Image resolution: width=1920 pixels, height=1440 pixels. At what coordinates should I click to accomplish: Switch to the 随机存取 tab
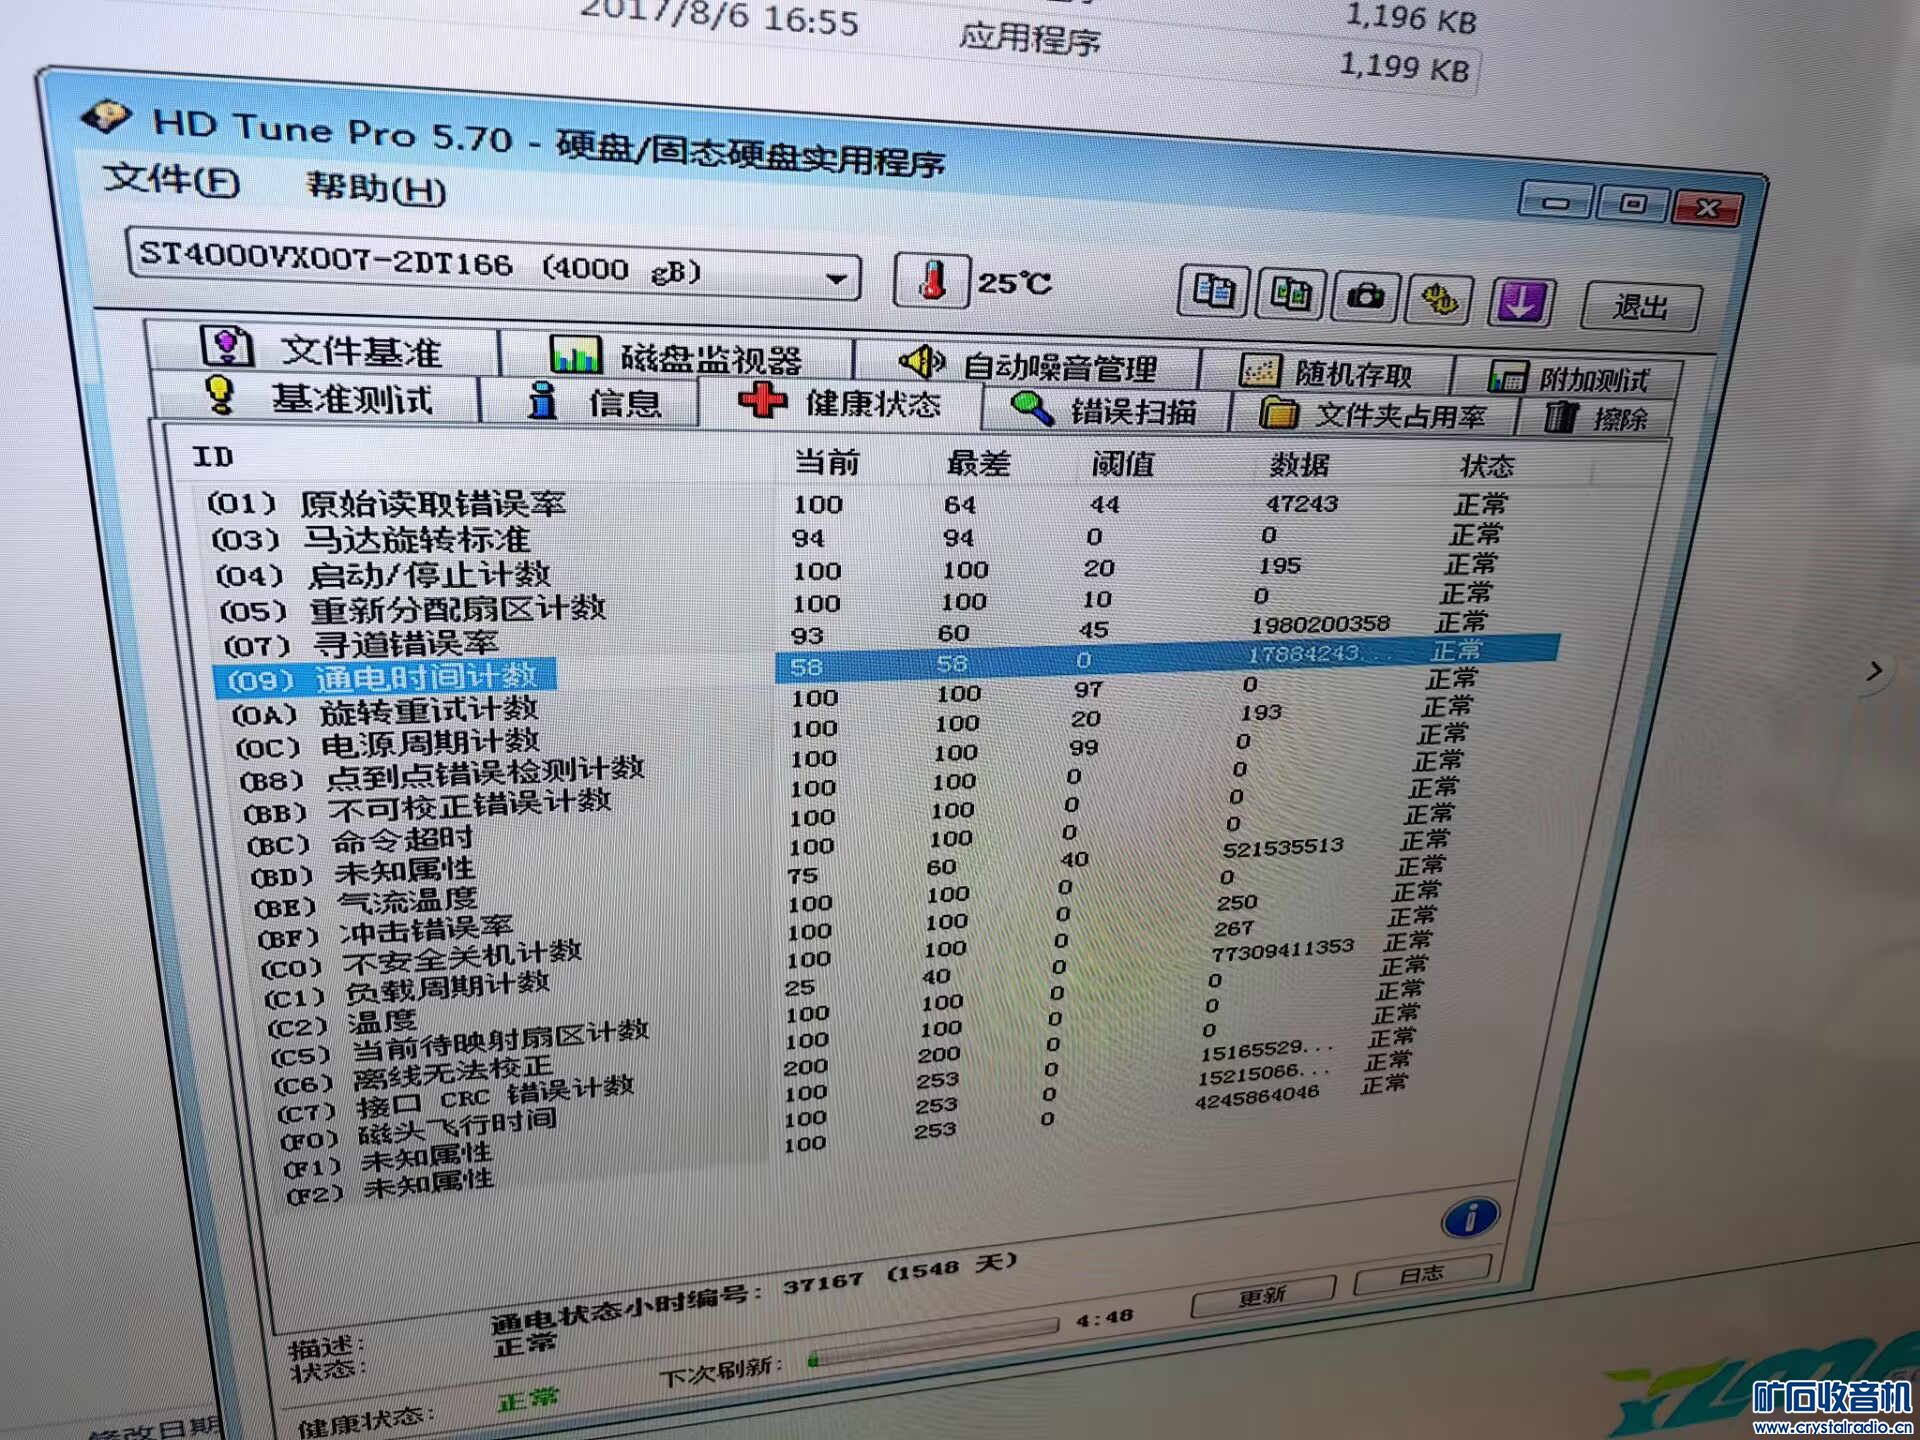(1326, 372)
